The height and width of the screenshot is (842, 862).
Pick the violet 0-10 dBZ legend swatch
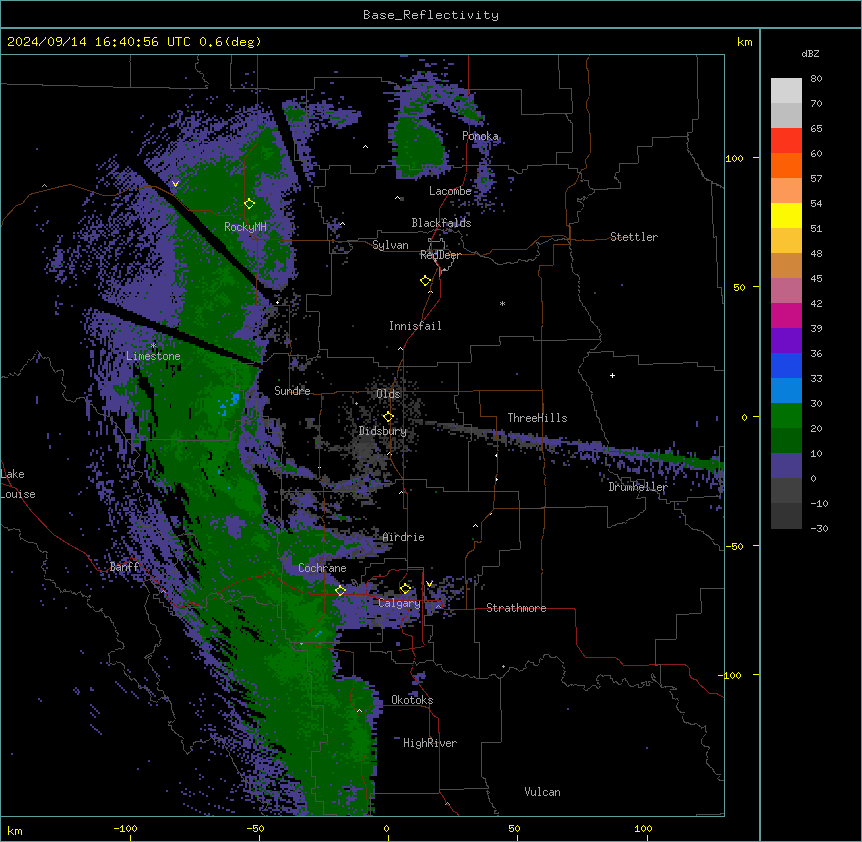point(786,466)
